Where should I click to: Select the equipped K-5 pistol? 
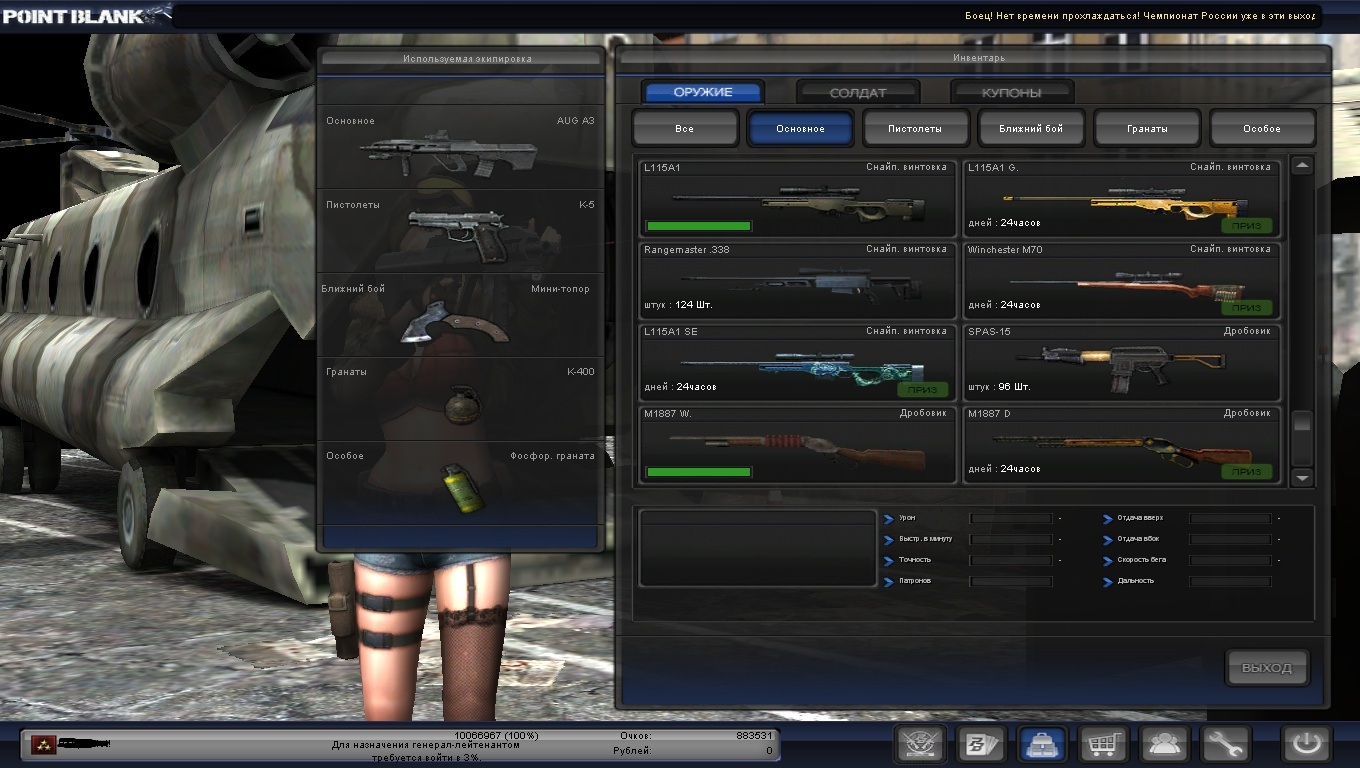[x=460, y=232]
